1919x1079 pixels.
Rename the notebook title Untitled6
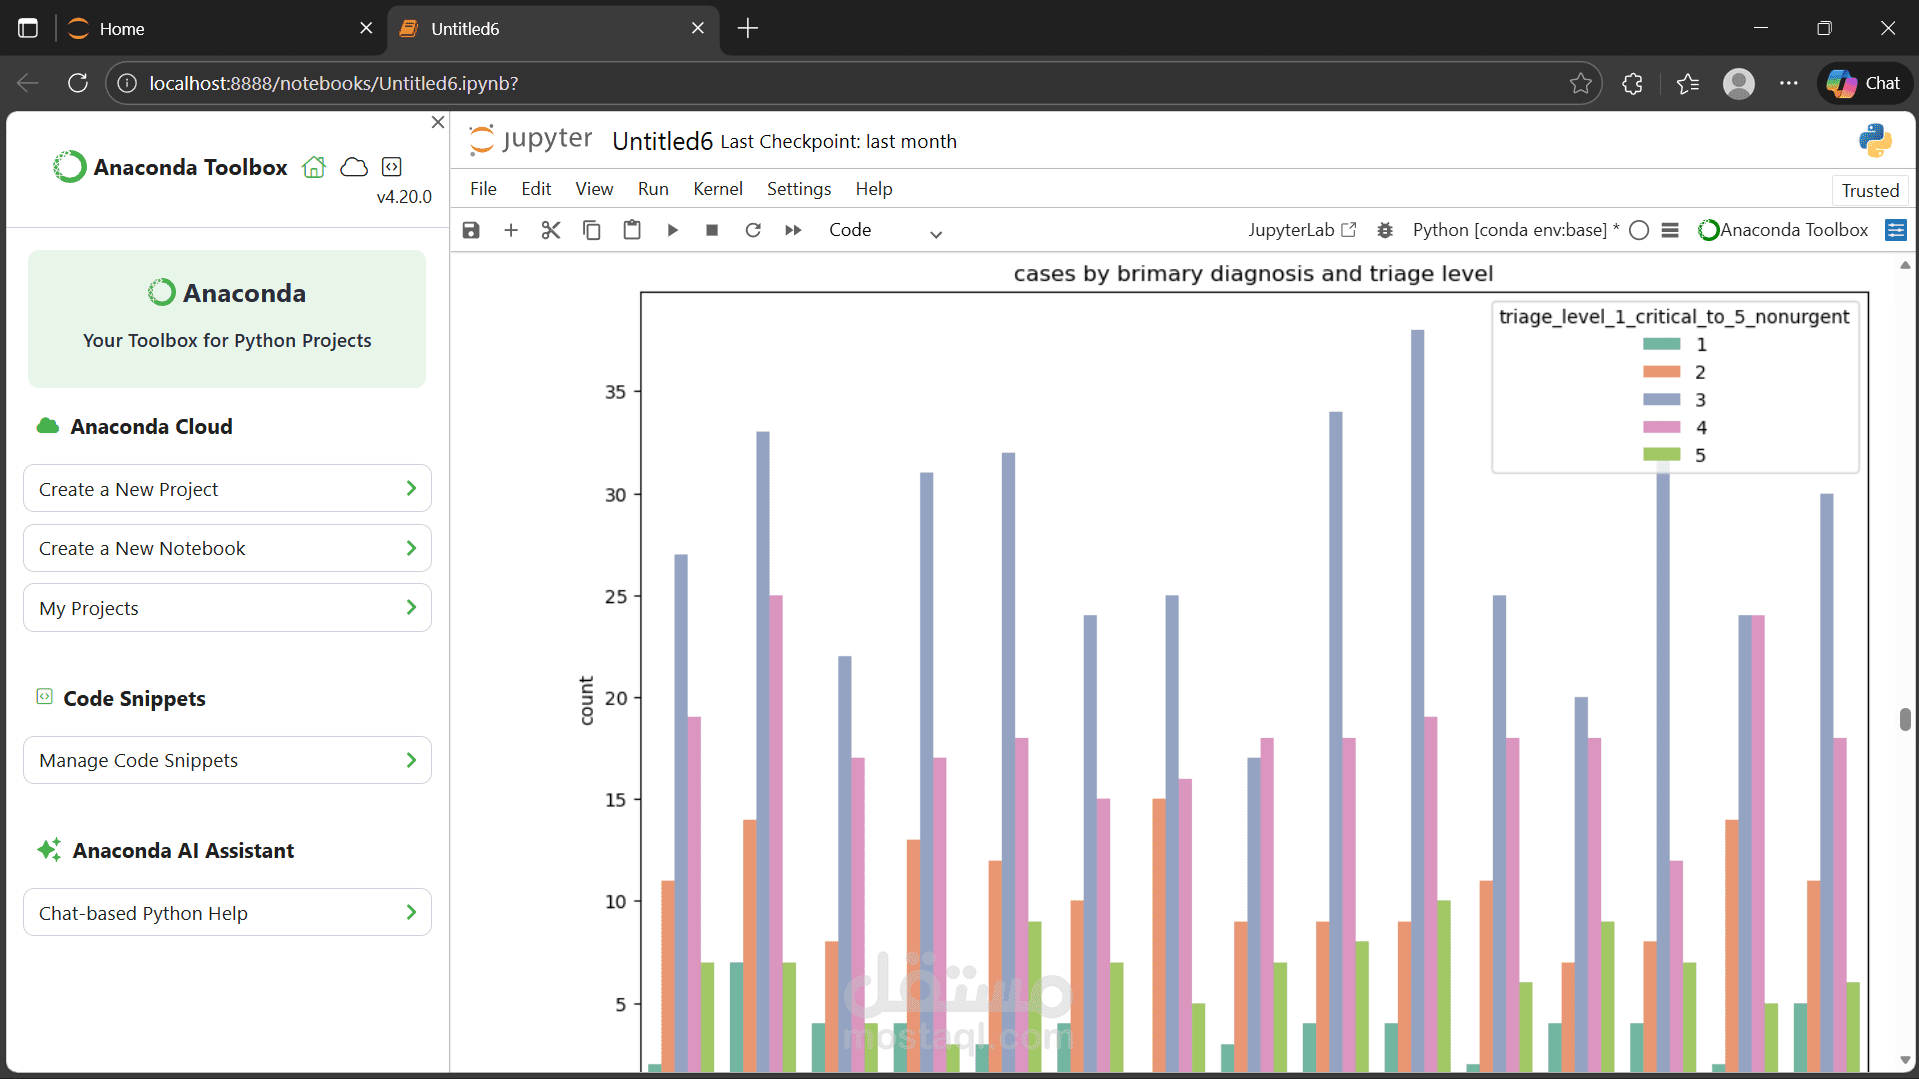click(662, 141)
